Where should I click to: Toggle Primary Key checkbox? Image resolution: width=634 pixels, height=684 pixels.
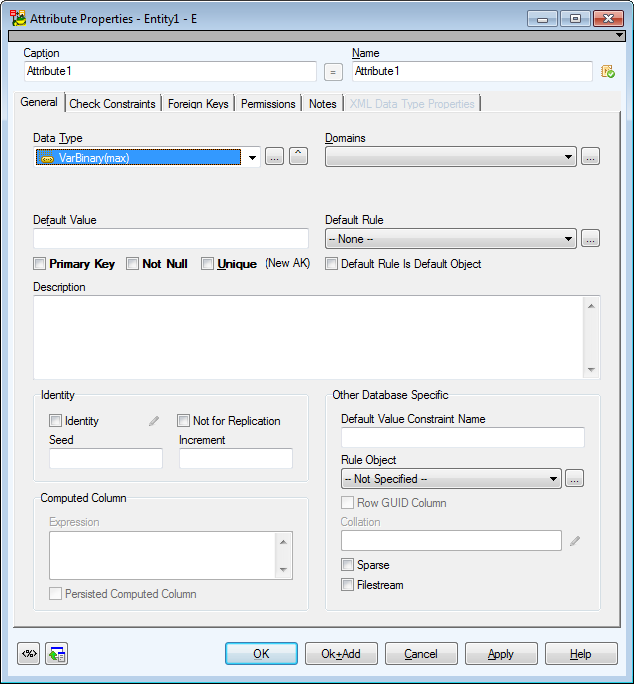[40, 263]
